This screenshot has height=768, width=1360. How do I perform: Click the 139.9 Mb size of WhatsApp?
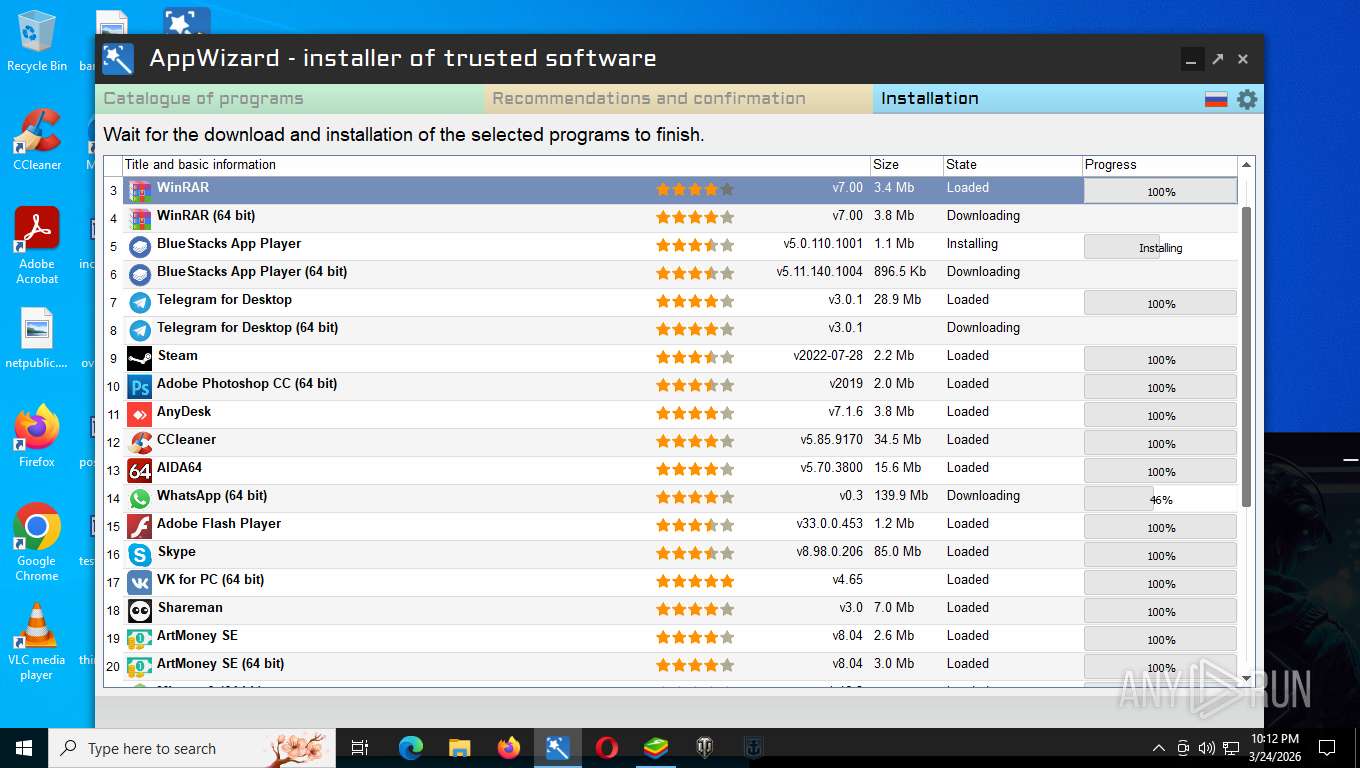(900, 495)
